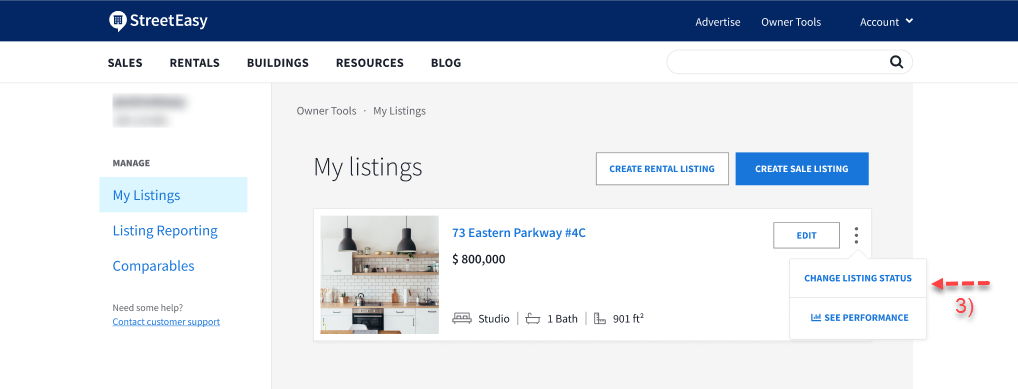Click the search magnifier icon

coord(896,62)
